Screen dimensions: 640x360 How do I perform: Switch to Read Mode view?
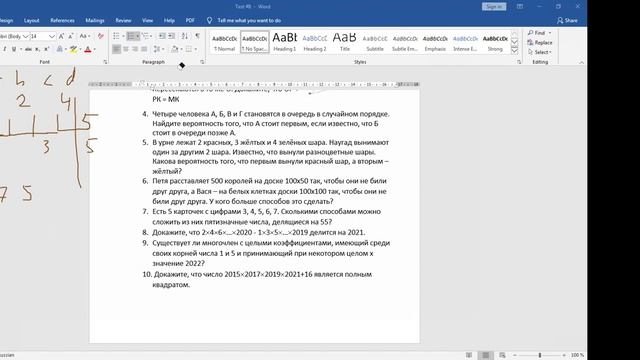coord(469,355)
